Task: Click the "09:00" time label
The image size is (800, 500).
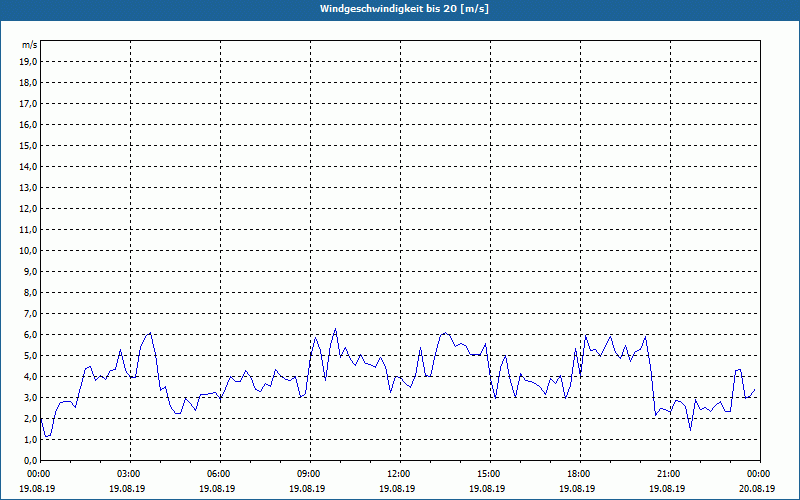Action: pos(310,474)
